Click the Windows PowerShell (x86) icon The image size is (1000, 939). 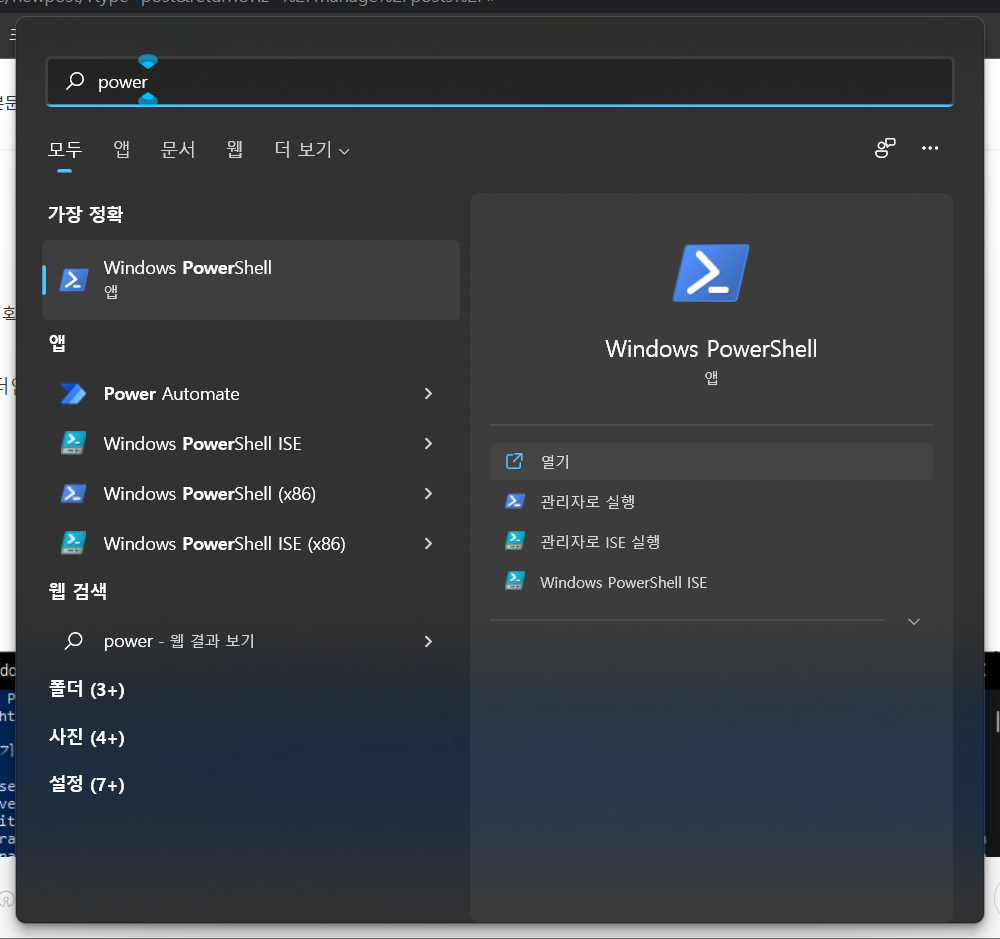tap(73, 494)
